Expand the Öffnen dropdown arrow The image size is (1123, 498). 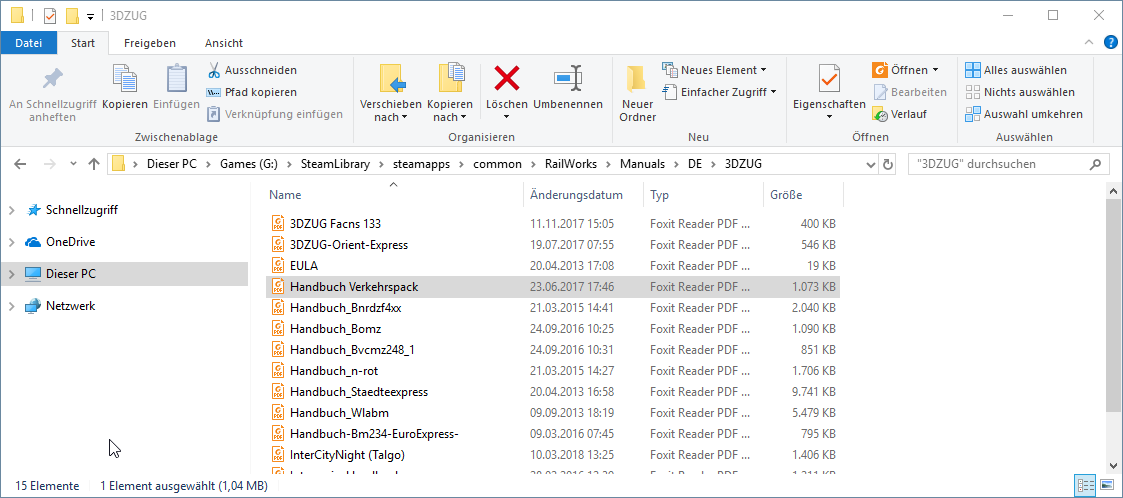coord(935,70)
